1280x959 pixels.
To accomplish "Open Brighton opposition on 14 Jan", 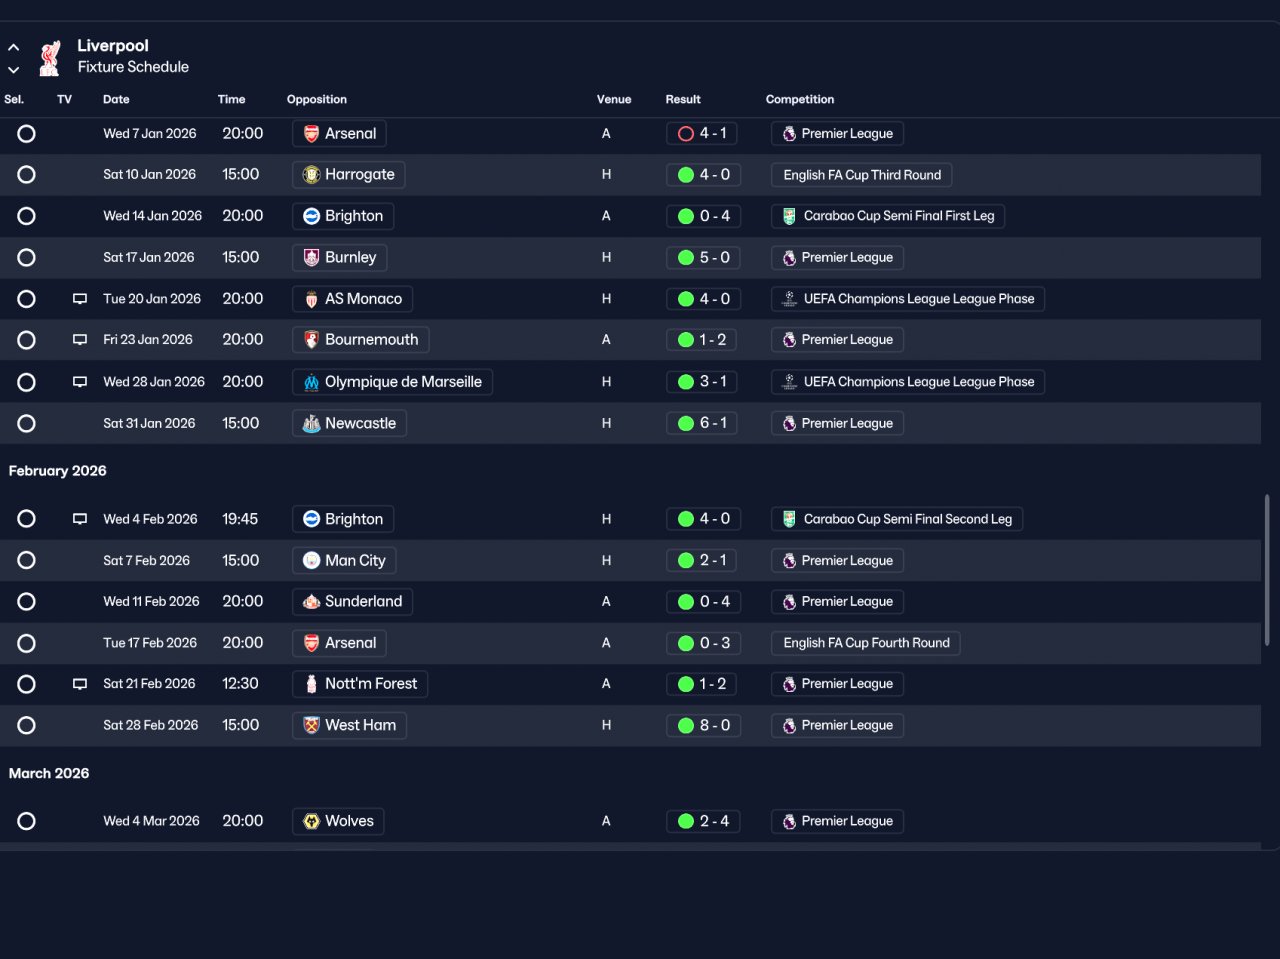I will coord(343,216).
